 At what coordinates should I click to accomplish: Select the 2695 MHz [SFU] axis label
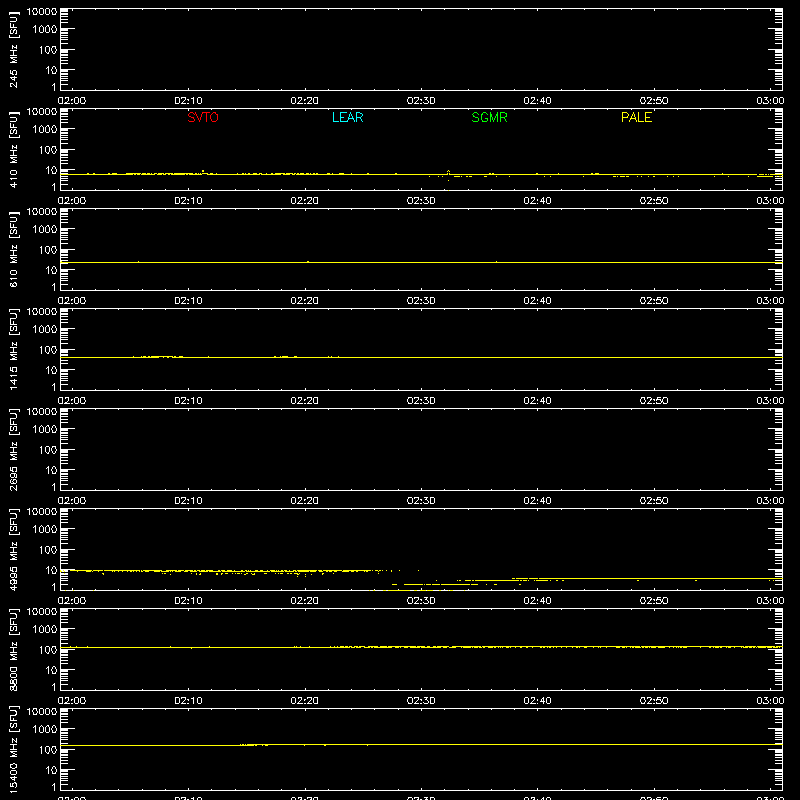(x=13, y=449)
